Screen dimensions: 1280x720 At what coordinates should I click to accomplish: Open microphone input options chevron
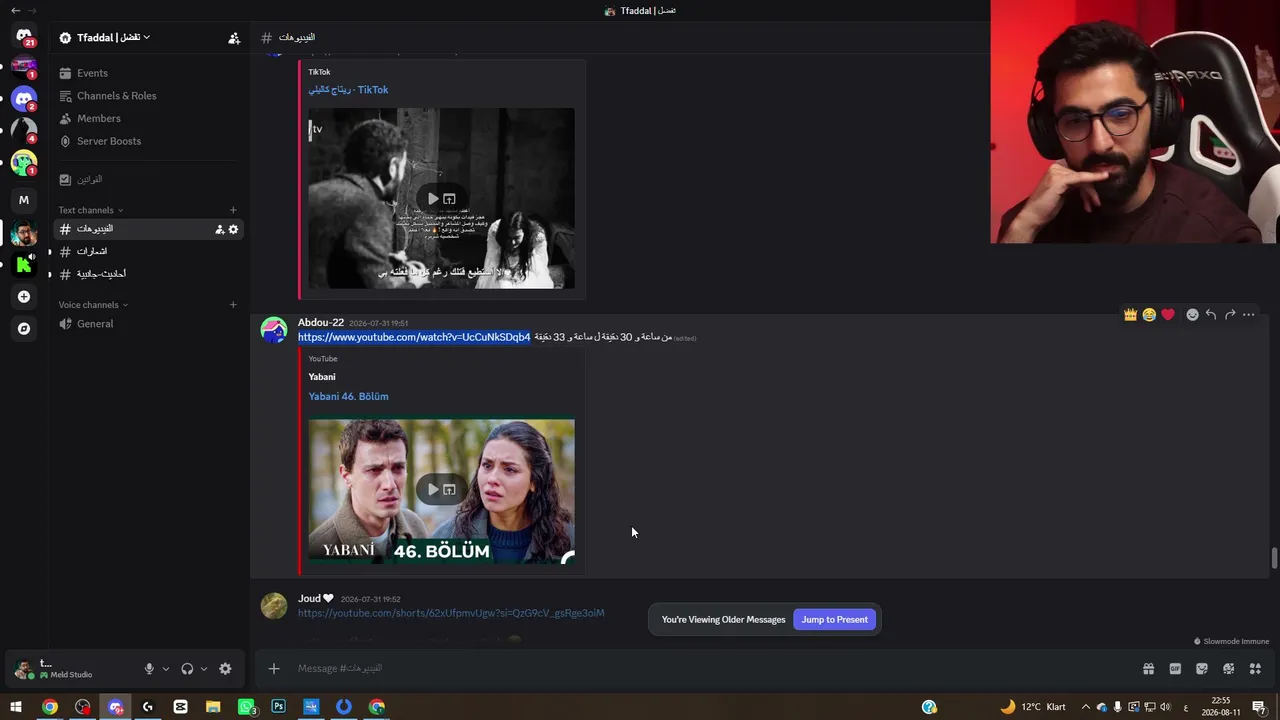pyautogui.click(x=166, y=669)
